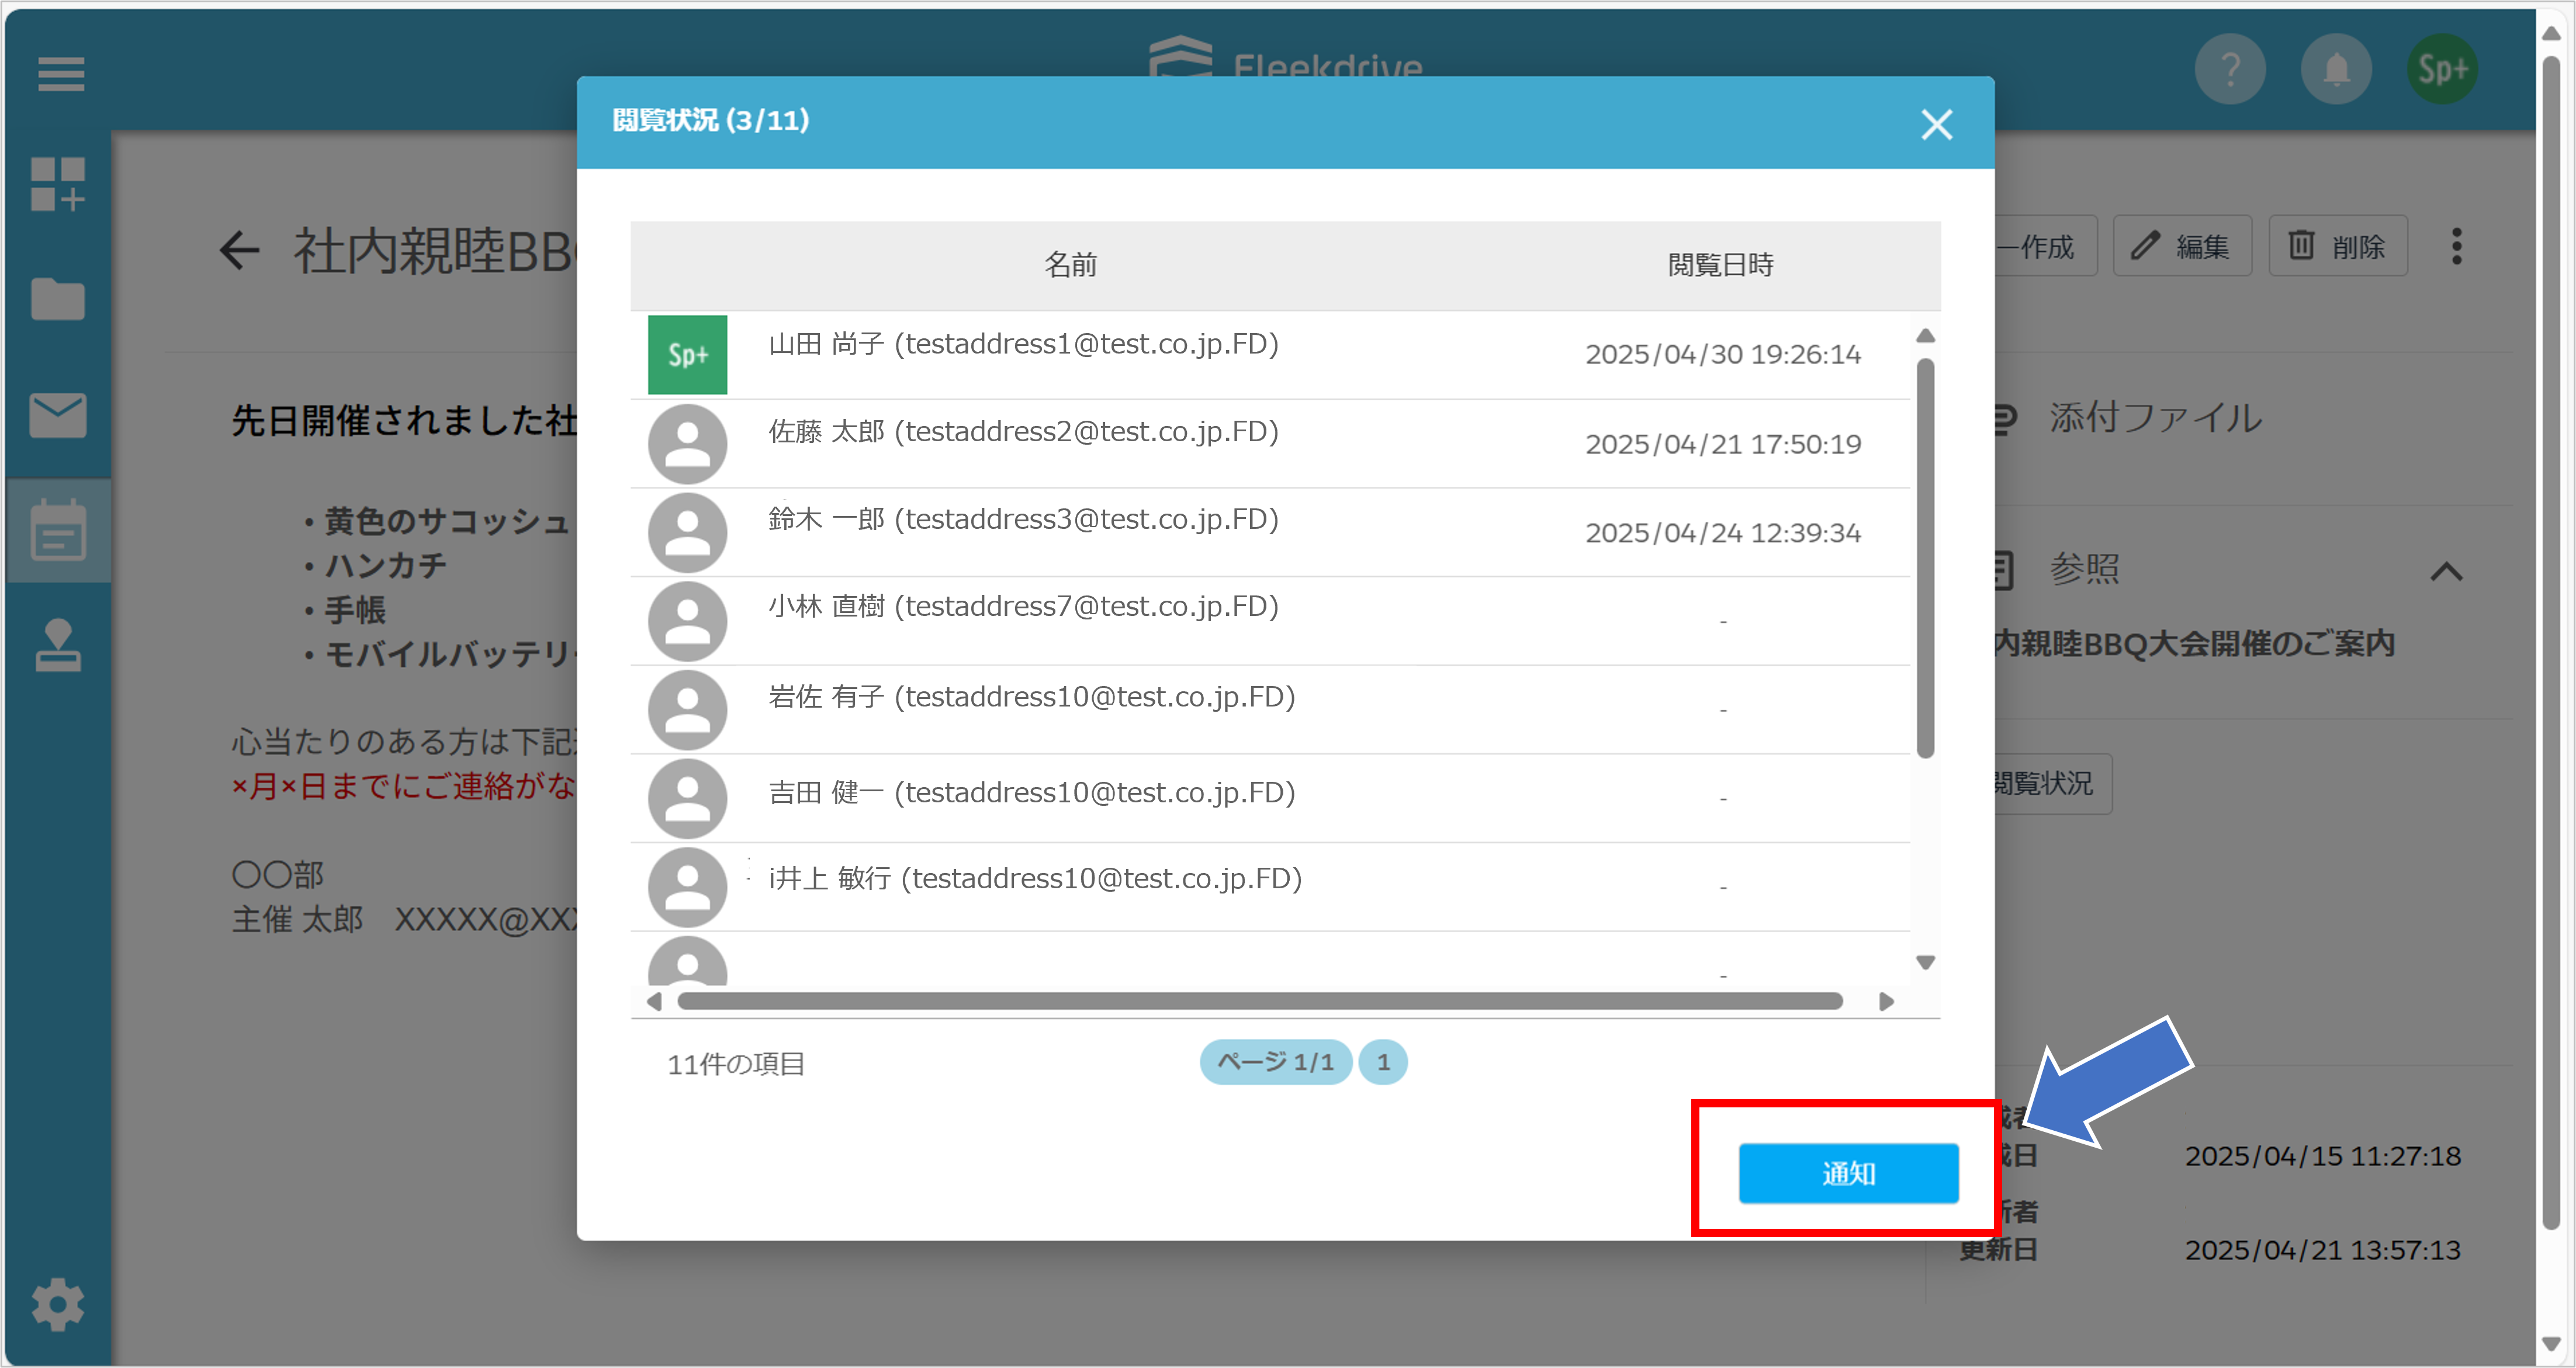The image size is (2576, 1368).
Task: Click the table's horizontal scroll-left arrow
Action: (x=654, y=1002)
